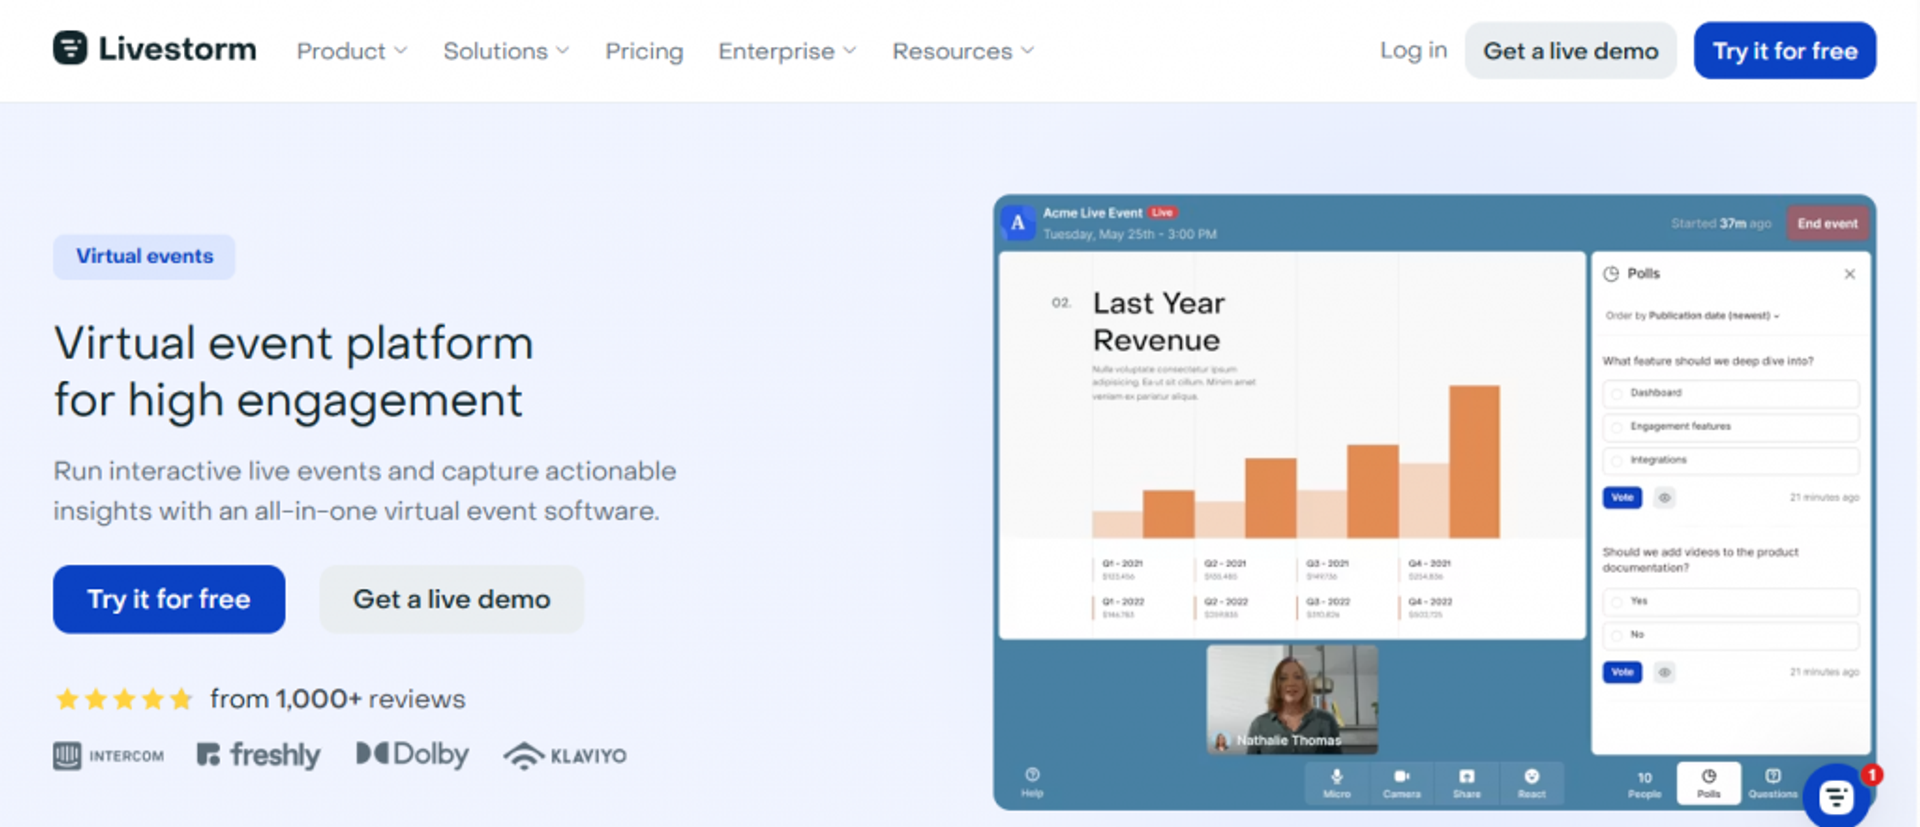Image resolution: width=1920 pixels, height=827 pixels.
Task: Select Yes in the videos poll
Action: click(x=1731, y=601)
